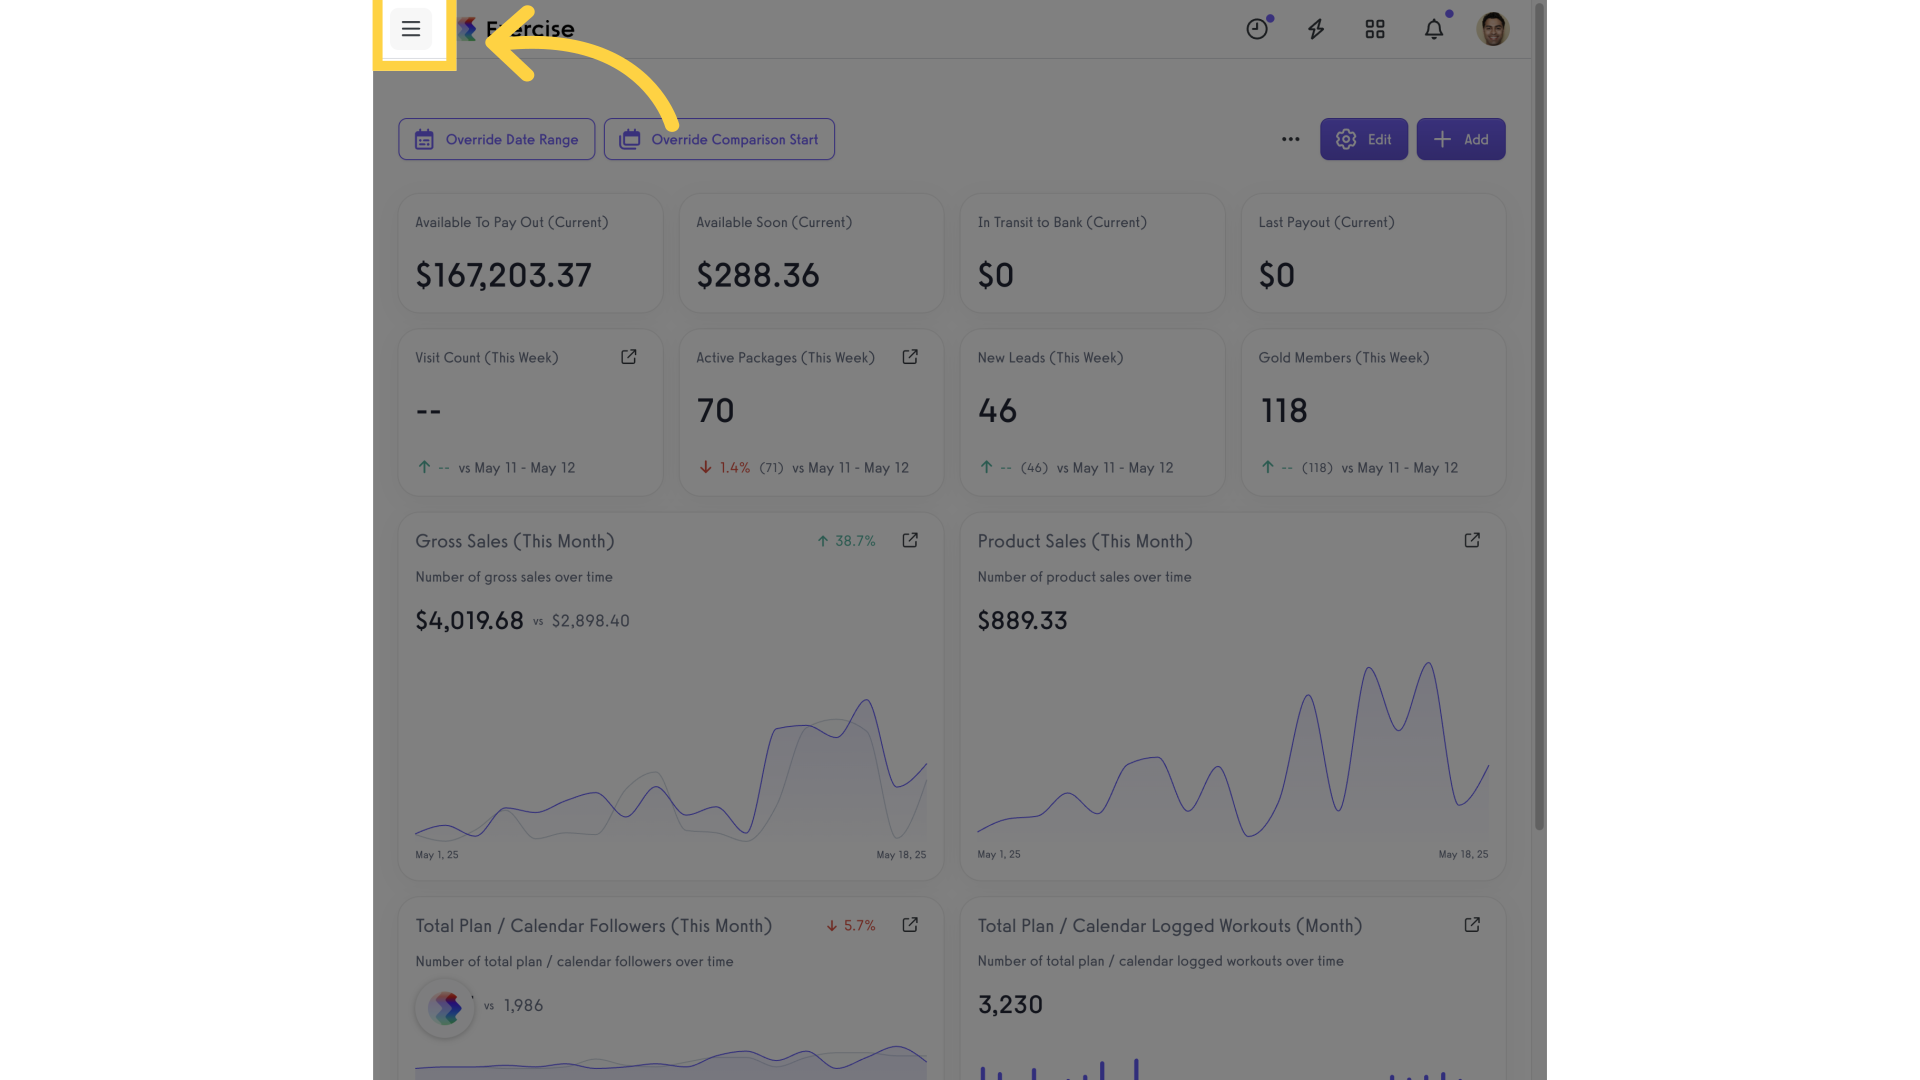This screenshot has width=1920, height=1080.
Task: Open Visit Count widget external link
Action: [x=629, y=357]
